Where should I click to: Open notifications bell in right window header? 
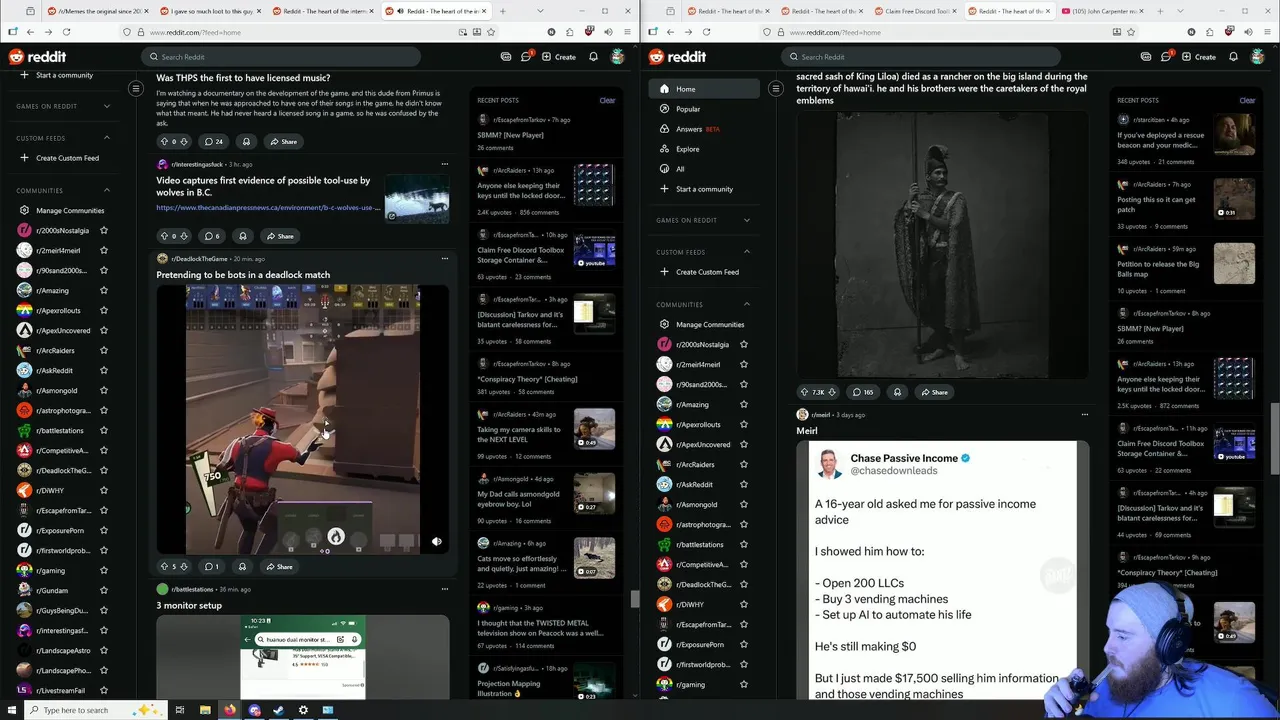click(1233, 57)
